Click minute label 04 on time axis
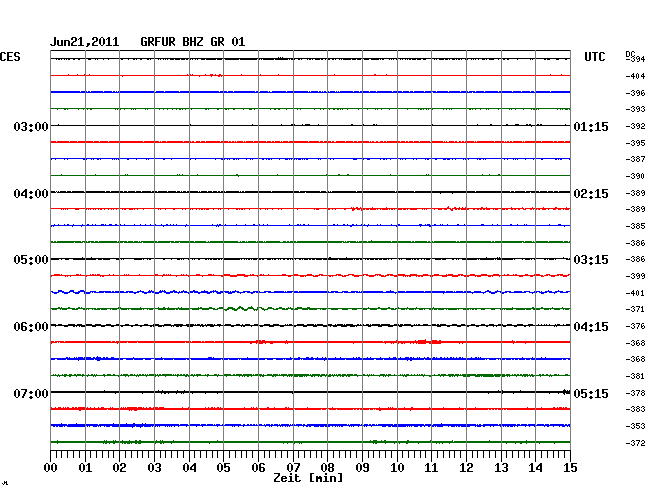The width and height of the screenshot is (650, 494). 189,468
